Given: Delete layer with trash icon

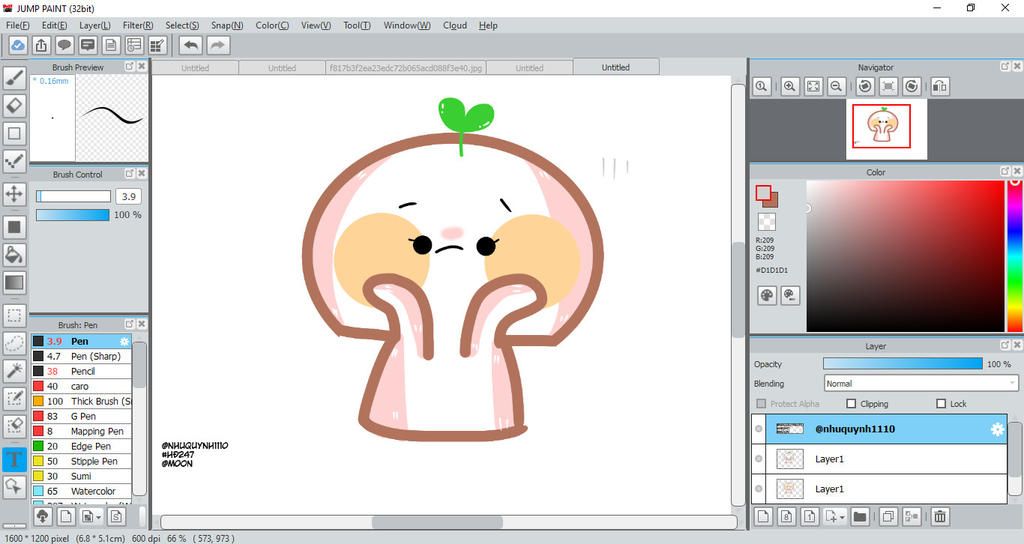Looking at the screenshot, I should [x=940, y=517].
